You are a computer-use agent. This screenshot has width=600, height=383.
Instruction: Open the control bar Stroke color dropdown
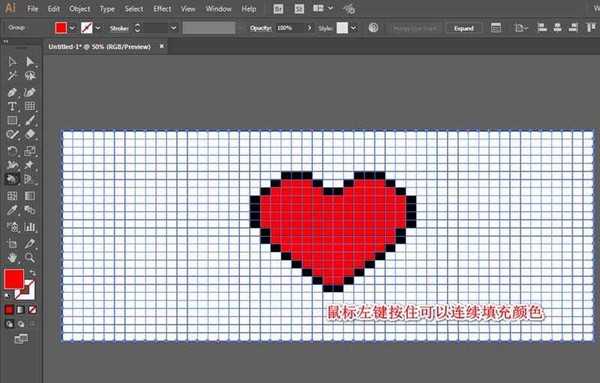point(98,28)
